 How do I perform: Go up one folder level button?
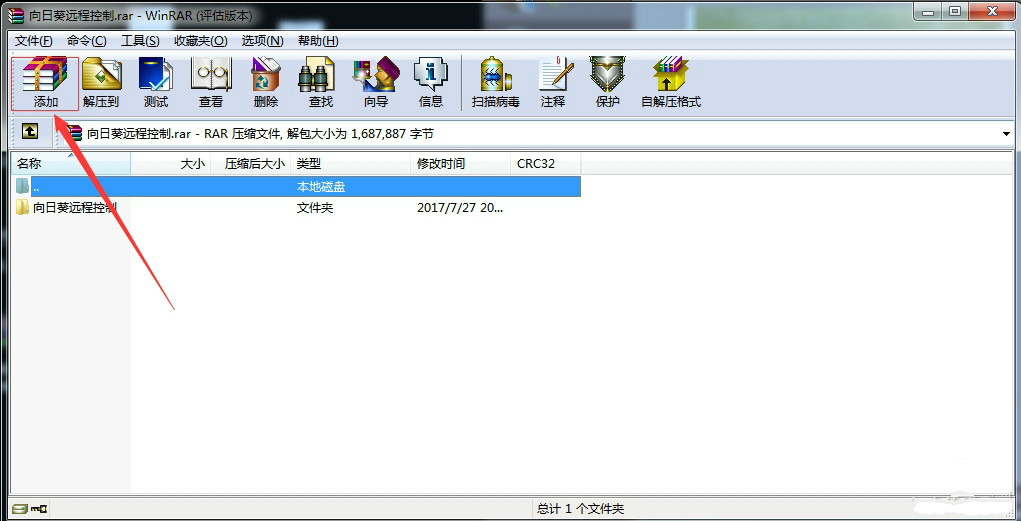[30, 132]
